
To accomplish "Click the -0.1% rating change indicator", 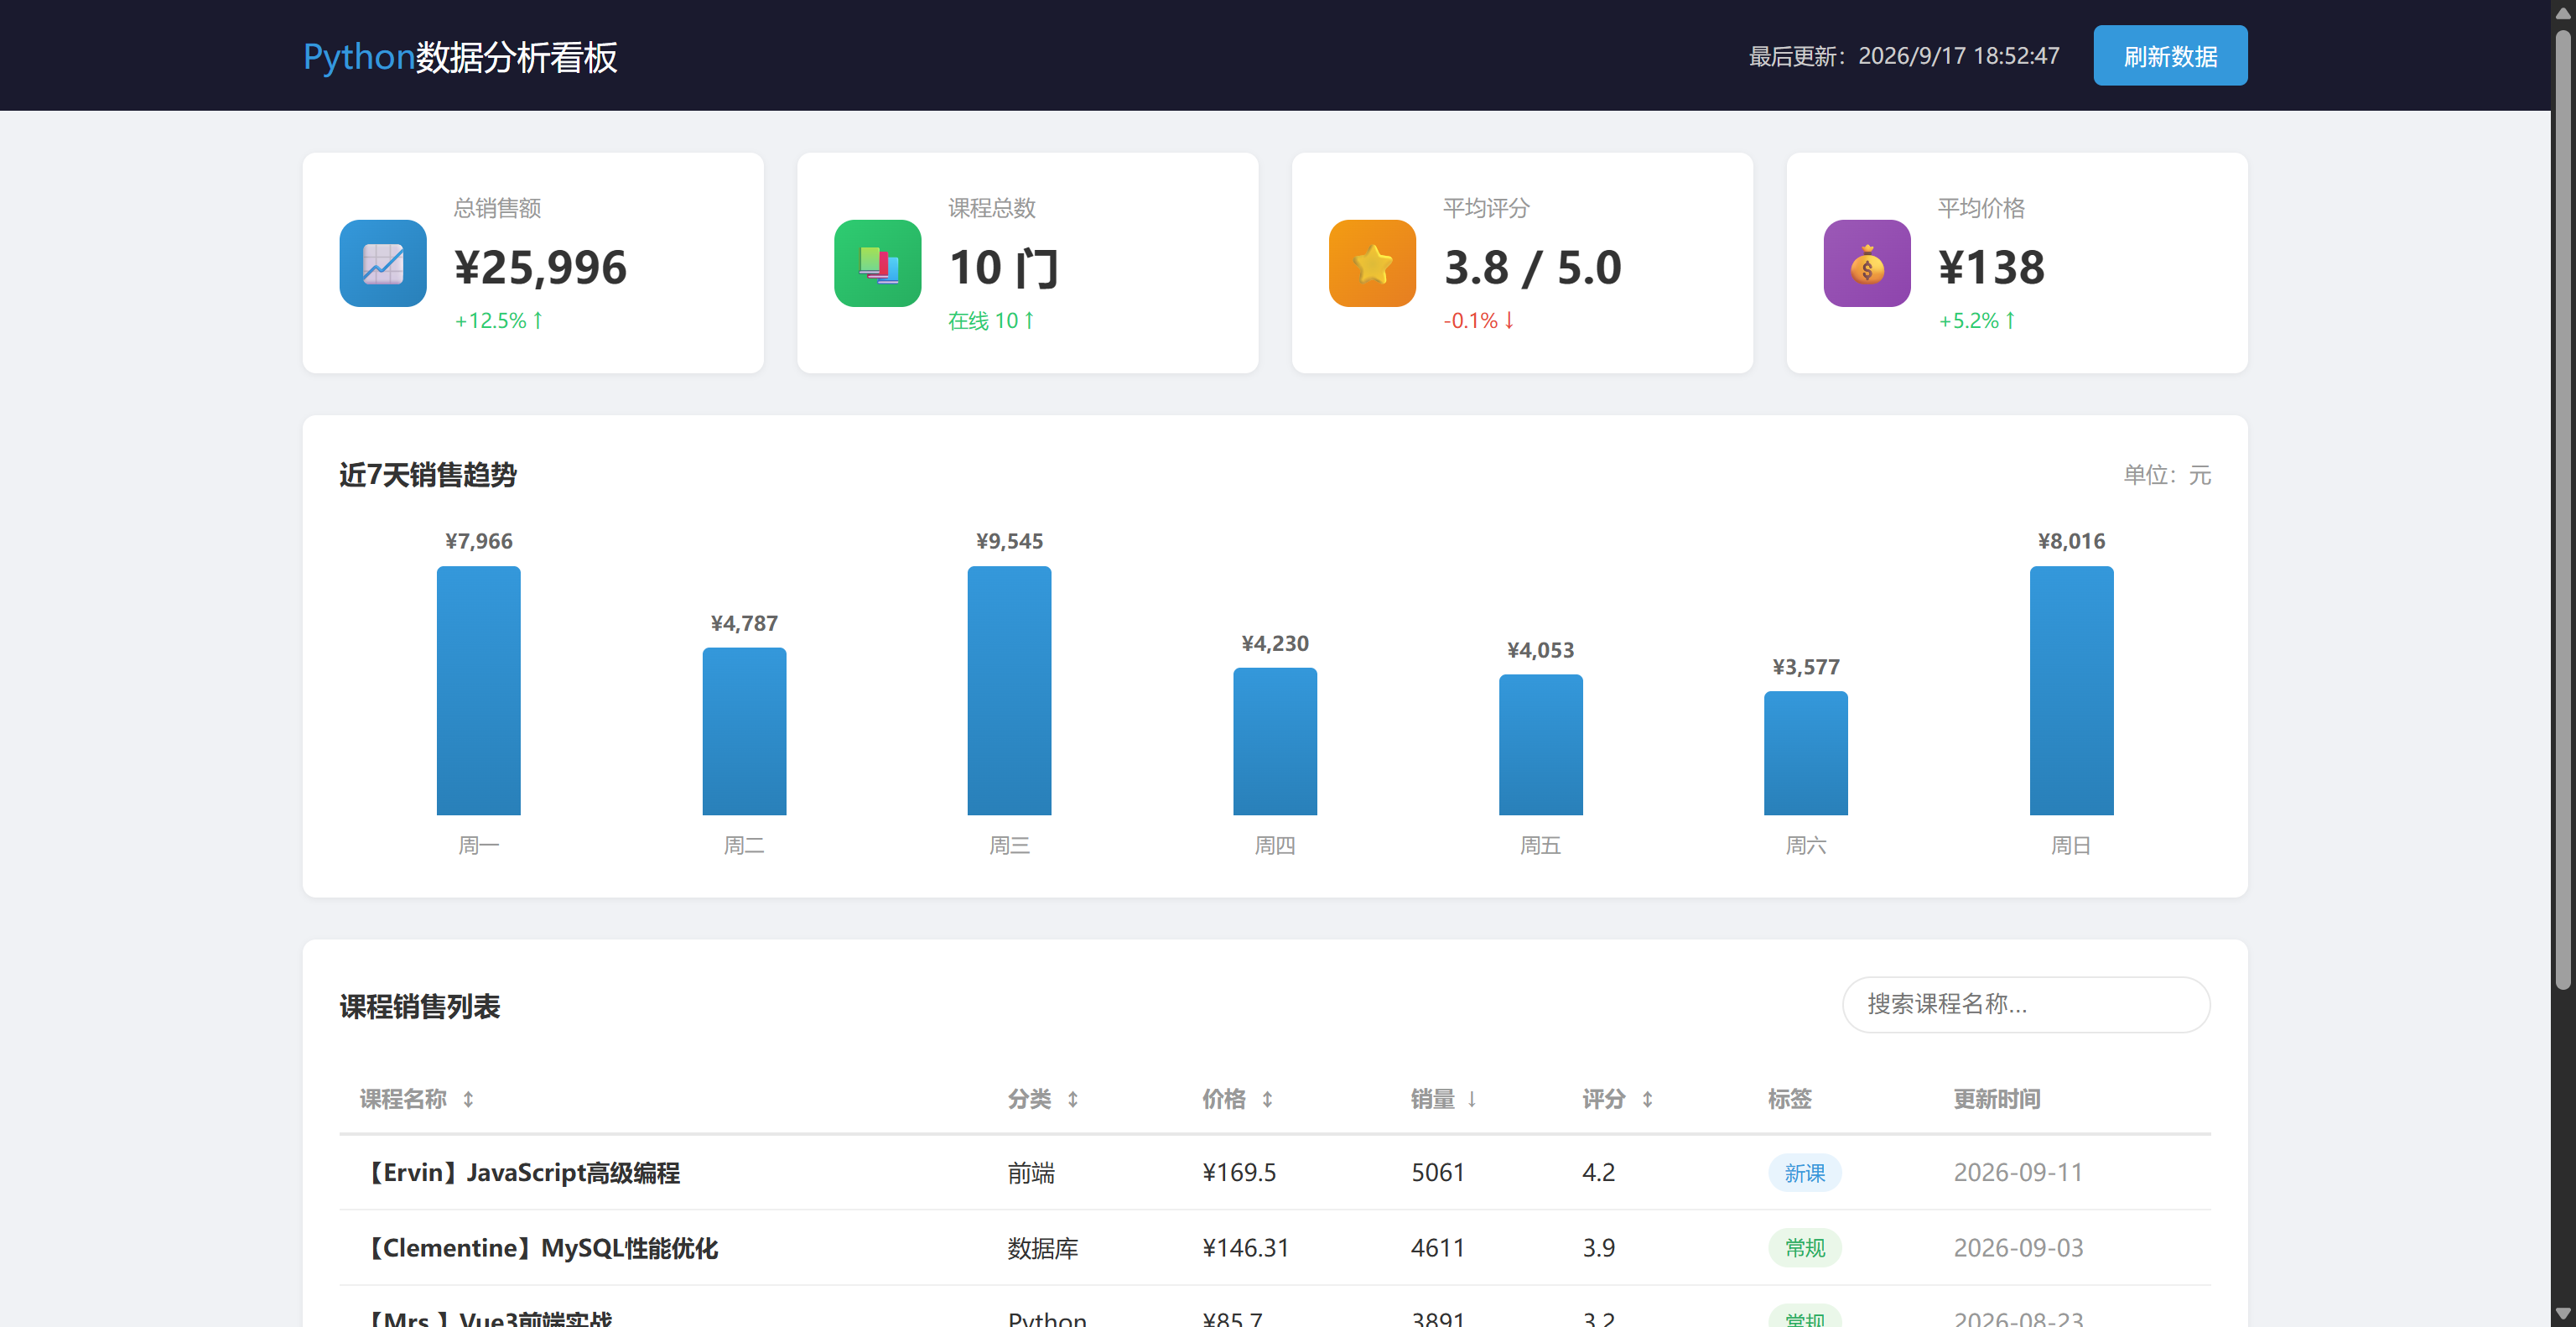I will coord(1479,320).
